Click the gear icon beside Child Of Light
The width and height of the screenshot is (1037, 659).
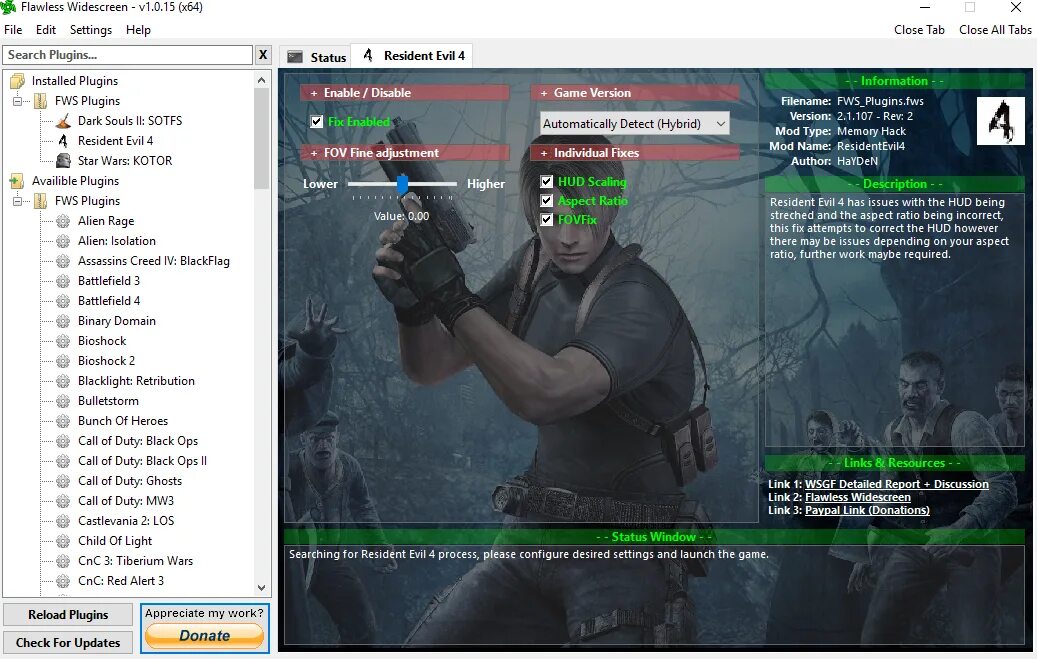63,541
